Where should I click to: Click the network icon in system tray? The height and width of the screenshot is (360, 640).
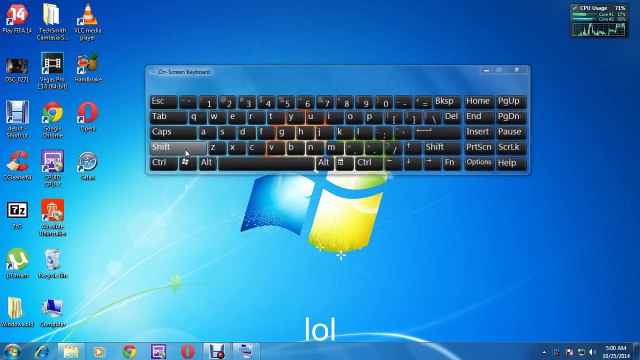pos(581,352)
